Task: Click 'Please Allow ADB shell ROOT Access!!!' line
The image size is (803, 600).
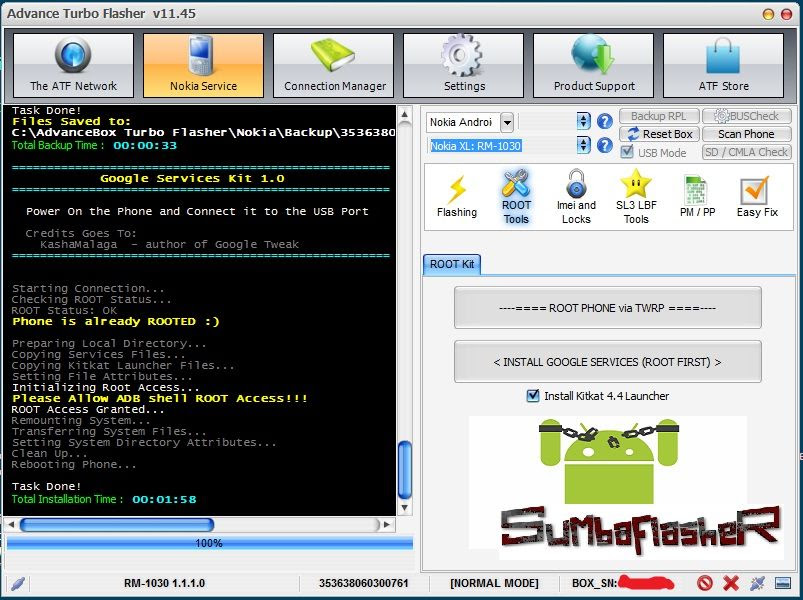Action: click(x=160, y=398)
